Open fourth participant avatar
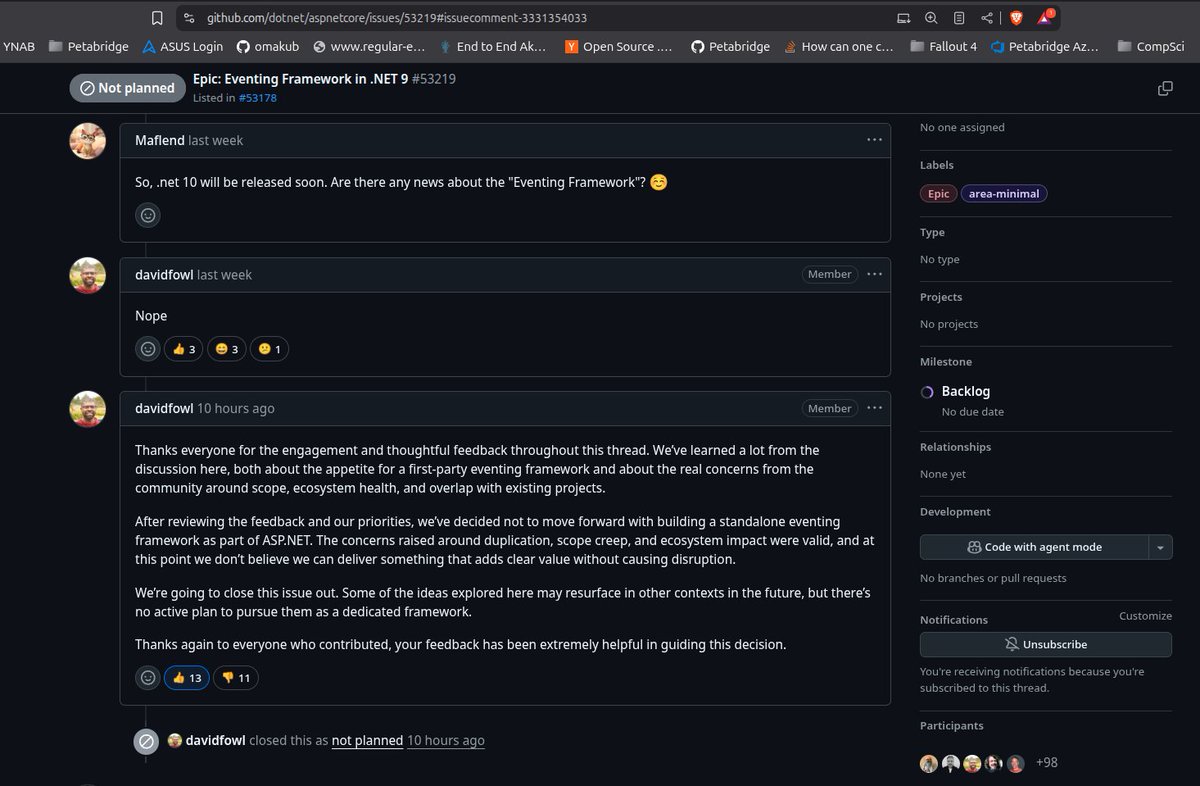This screenshot has width=1200, height=786. (x=994, y=763)
